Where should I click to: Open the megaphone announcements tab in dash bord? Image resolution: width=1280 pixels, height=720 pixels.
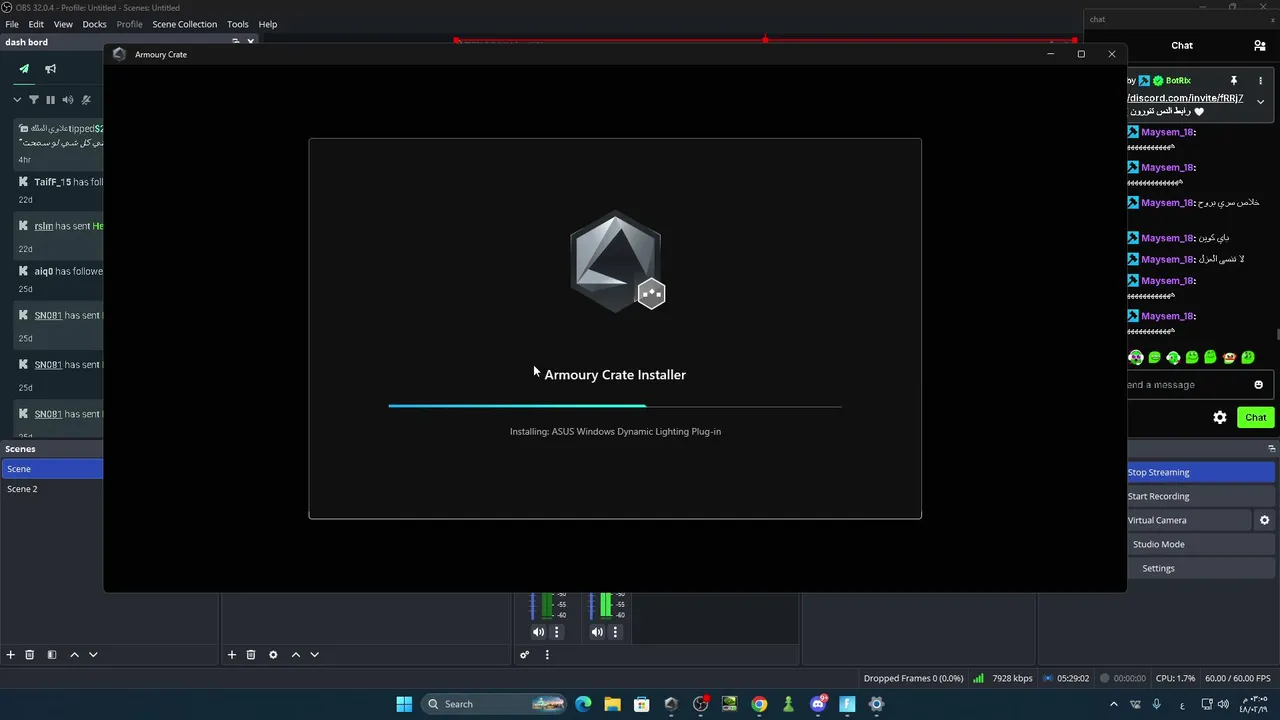(x=50, y=69)
